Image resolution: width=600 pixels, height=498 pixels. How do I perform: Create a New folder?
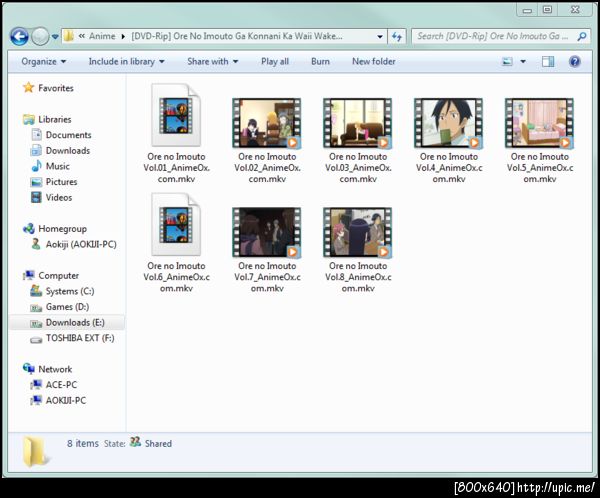coord(373,62)
